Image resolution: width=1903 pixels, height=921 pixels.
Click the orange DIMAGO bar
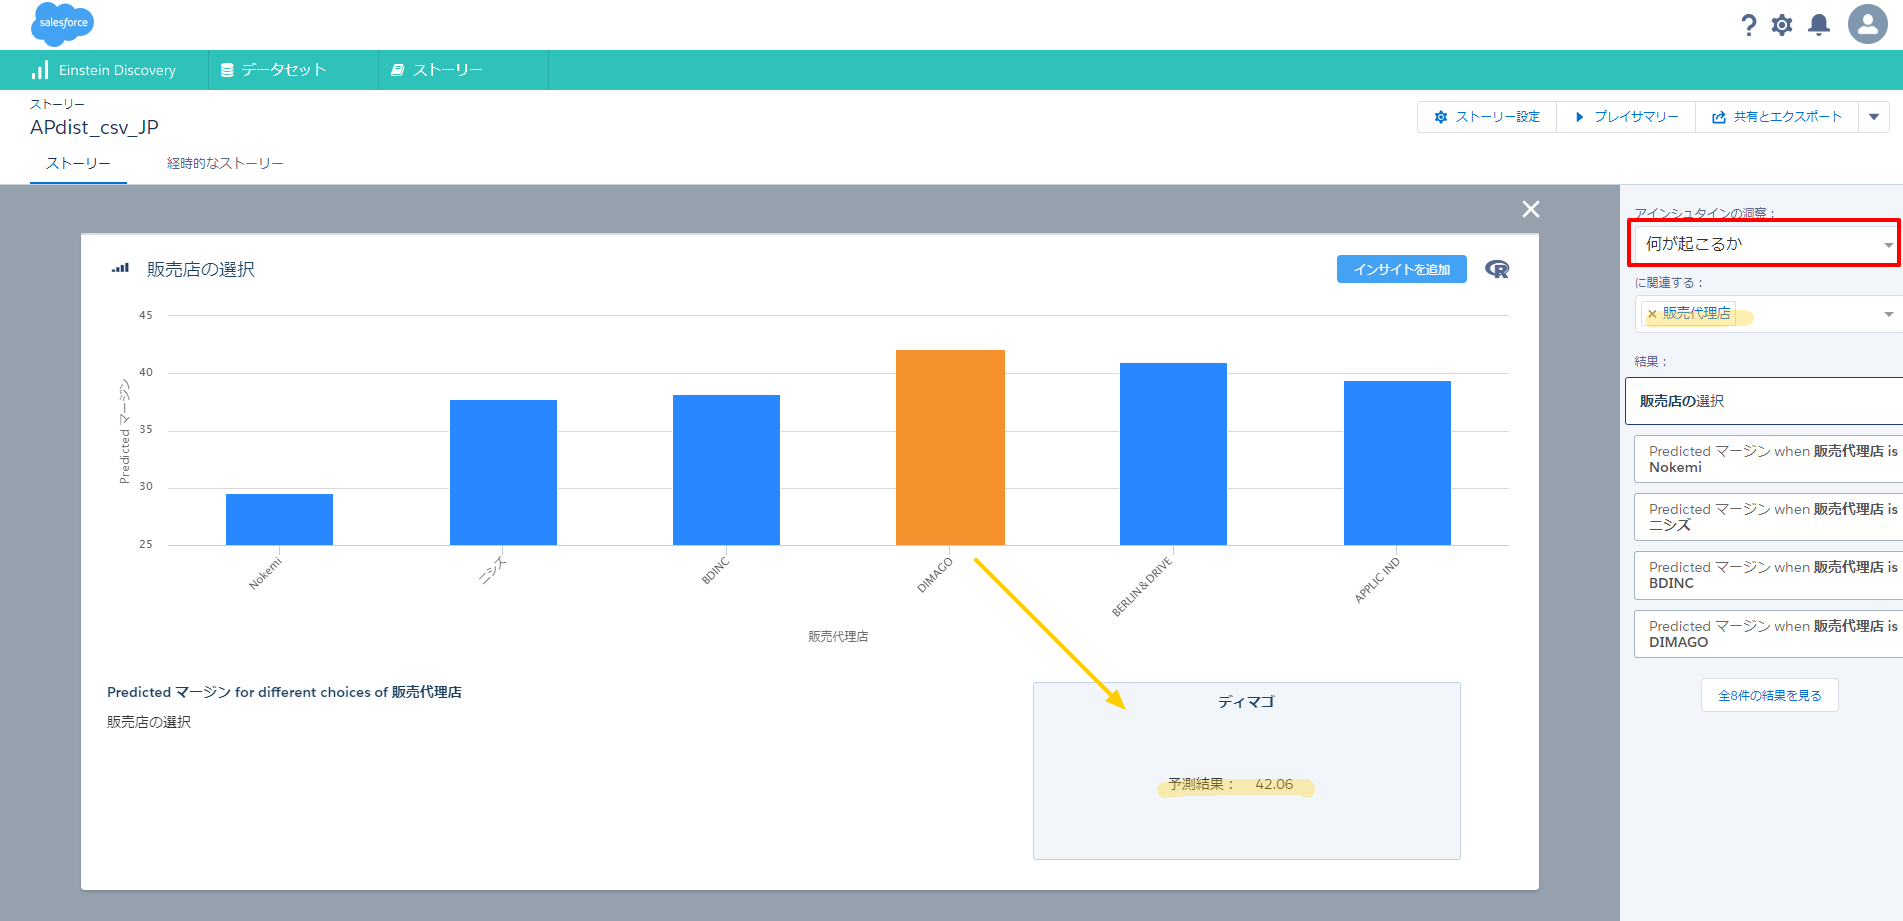[950, 447]
